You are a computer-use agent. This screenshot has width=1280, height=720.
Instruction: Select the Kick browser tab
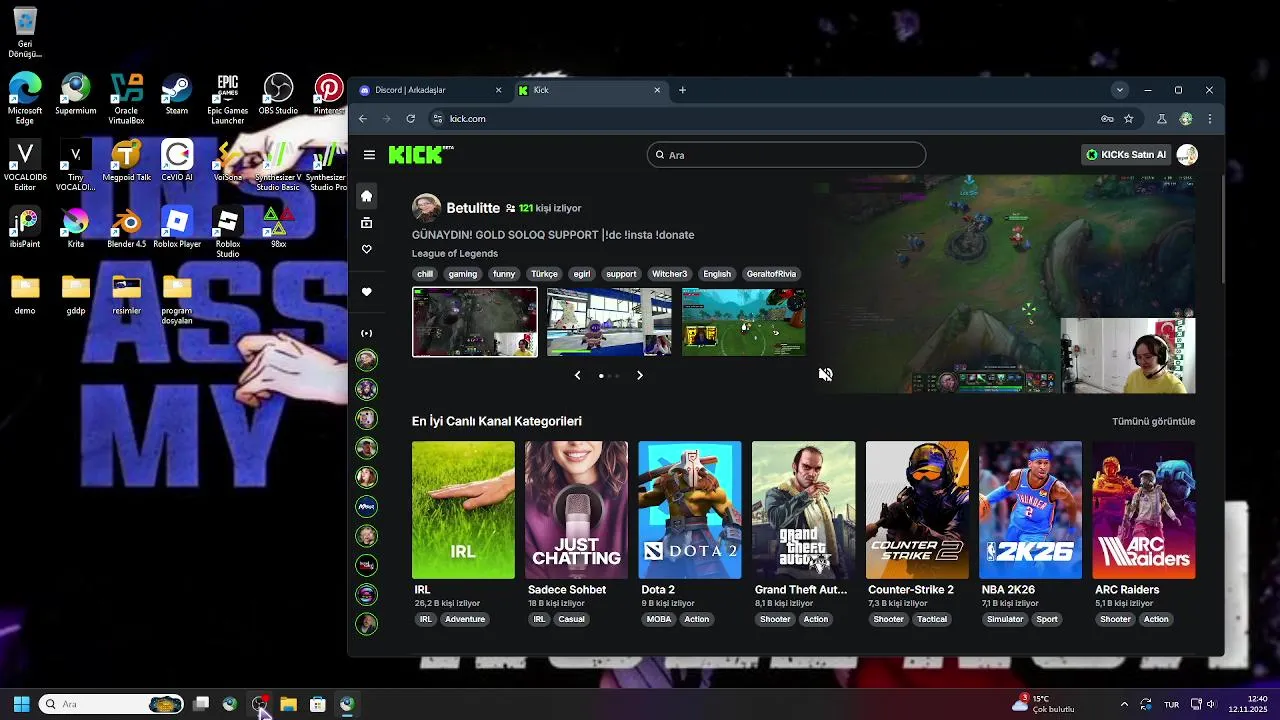tap(590, 90)
